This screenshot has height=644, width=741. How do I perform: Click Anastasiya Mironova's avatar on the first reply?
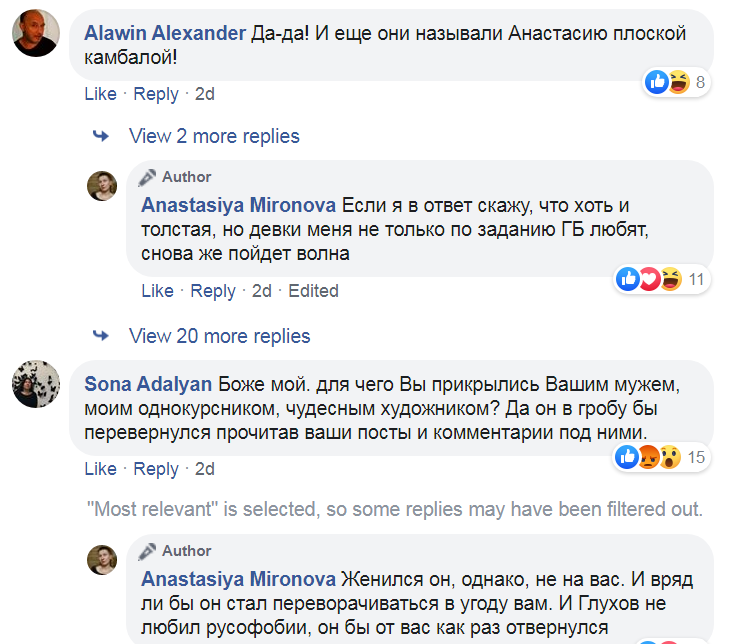click(x=102, y=186)
